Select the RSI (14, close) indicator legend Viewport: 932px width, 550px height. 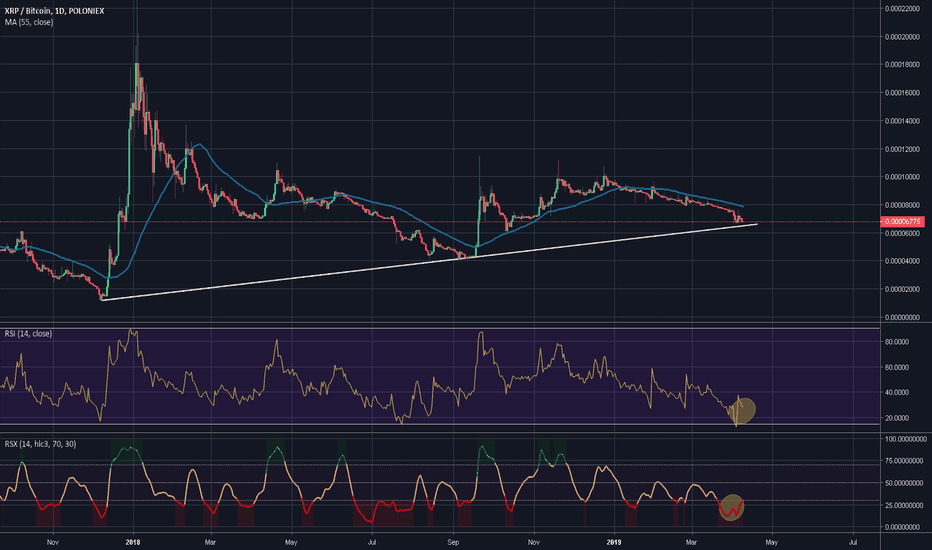28,334
